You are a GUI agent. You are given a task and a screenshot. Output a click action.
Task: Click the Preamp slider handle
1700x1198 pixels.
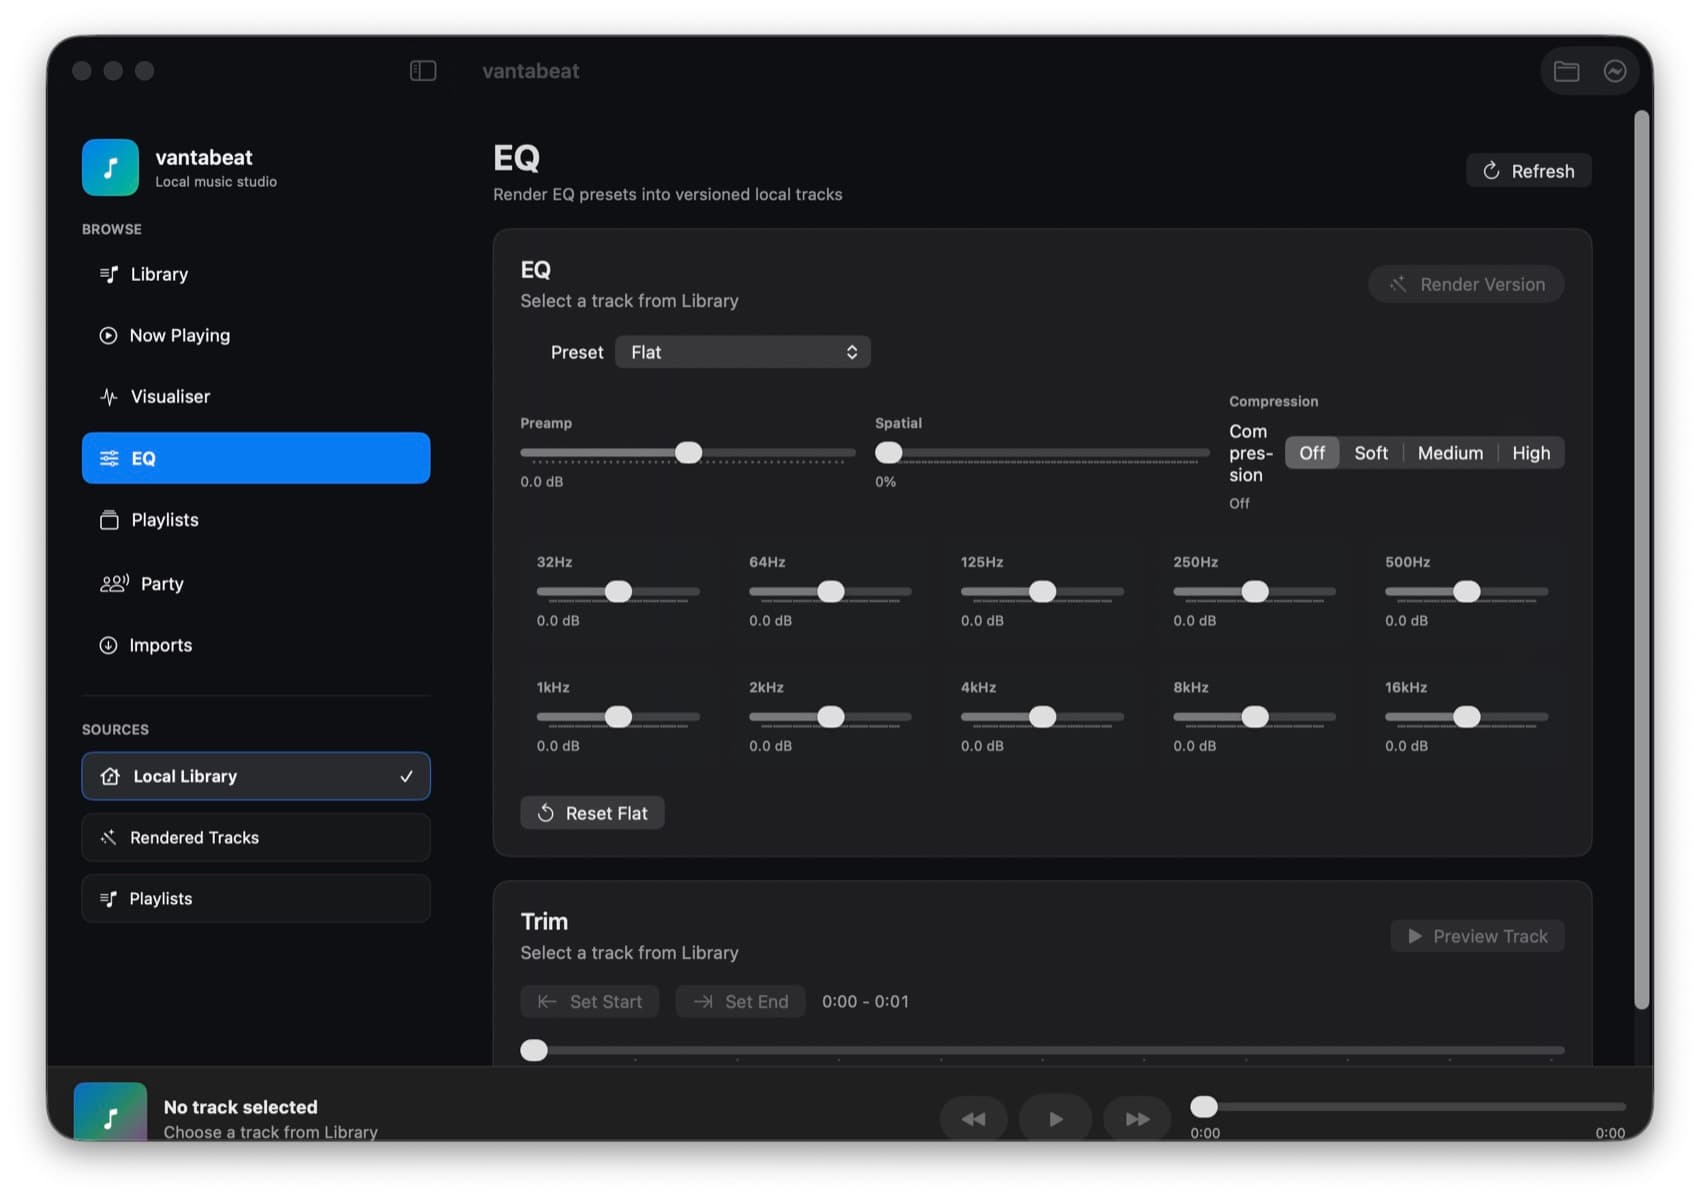688,453
